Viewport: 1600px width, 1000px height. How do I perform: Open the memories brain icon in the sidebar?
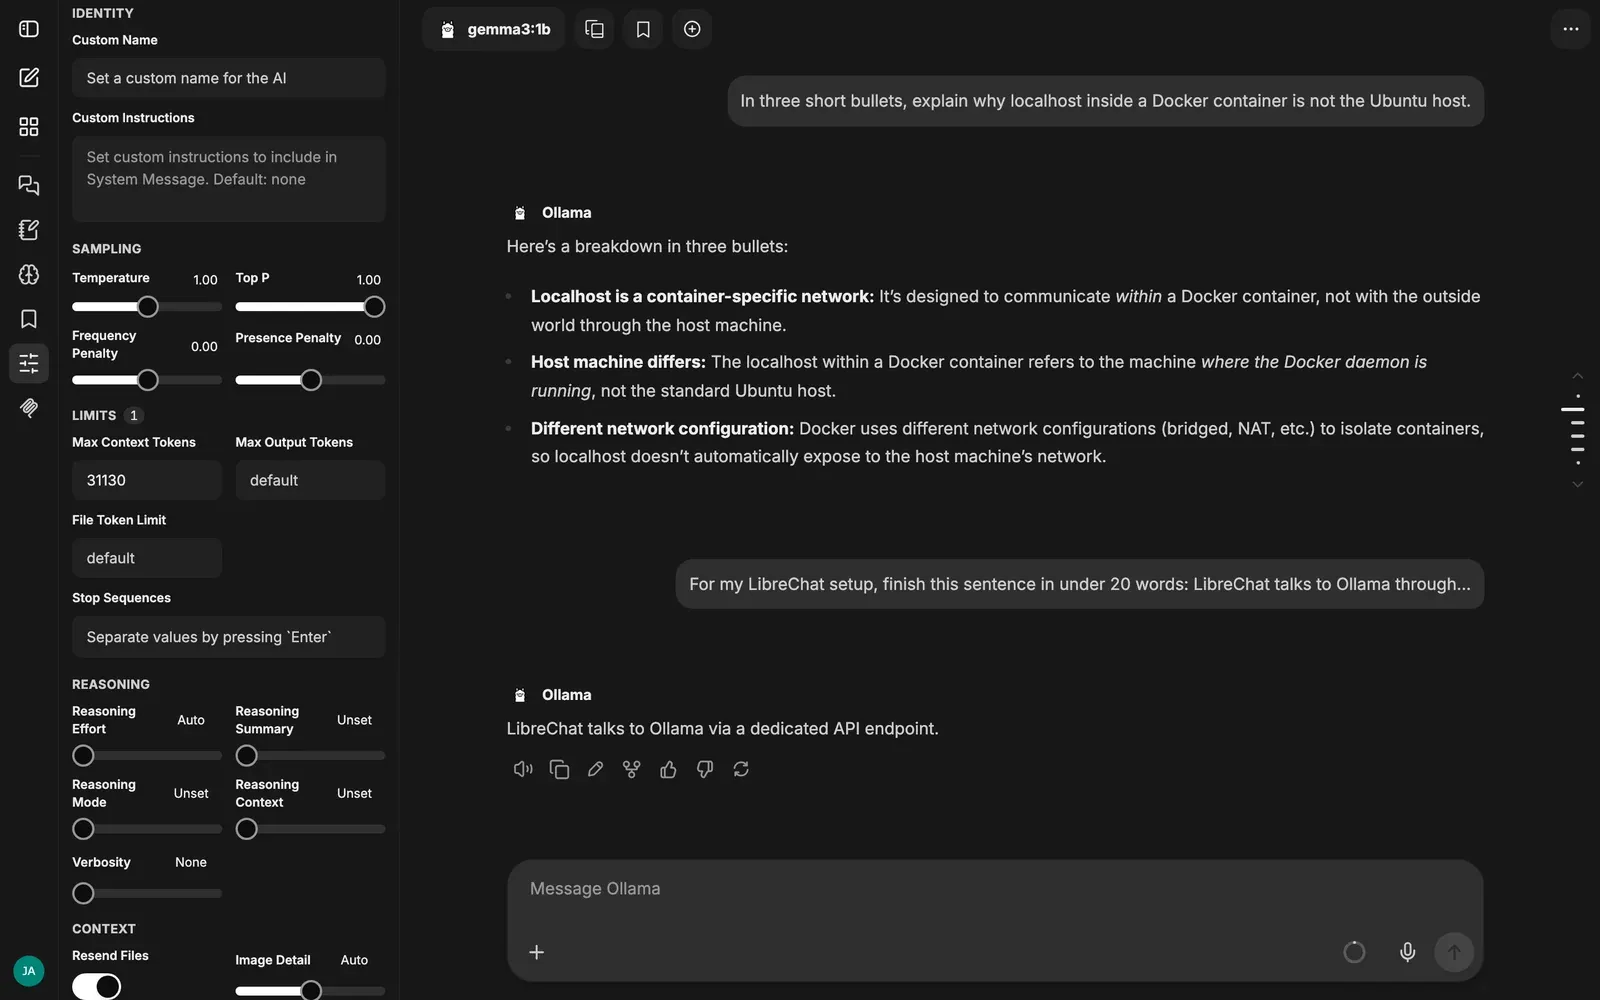pos(29,274)
